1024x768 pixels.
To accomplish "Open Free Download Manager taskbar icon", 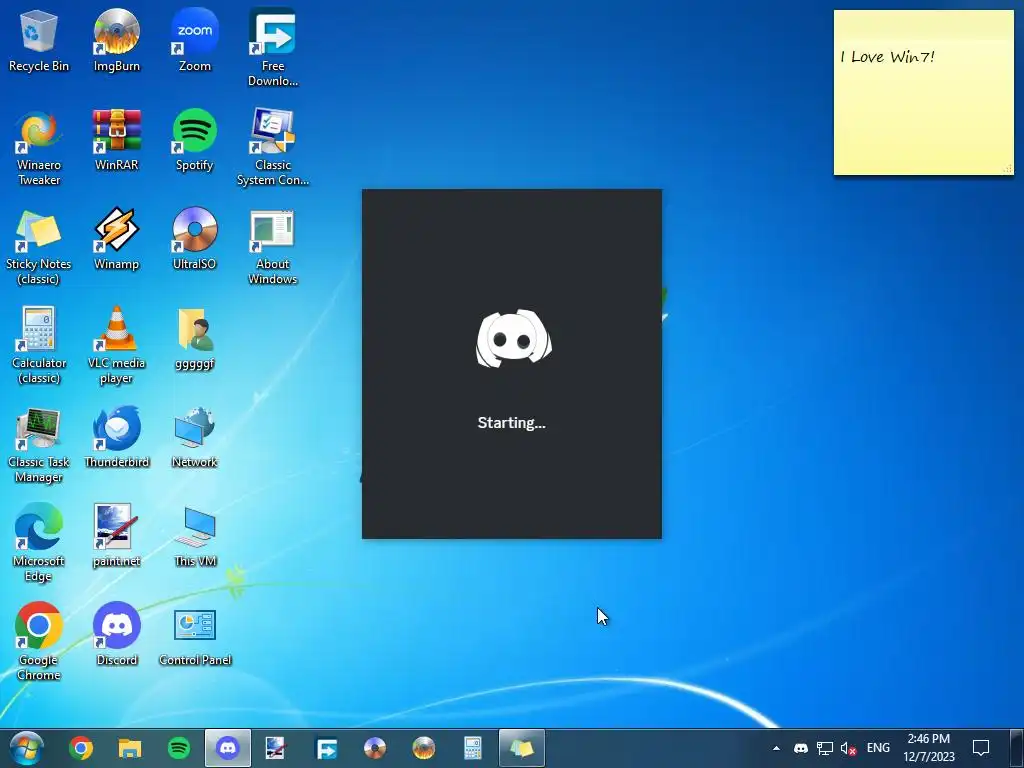I will [x=326, y=748].
